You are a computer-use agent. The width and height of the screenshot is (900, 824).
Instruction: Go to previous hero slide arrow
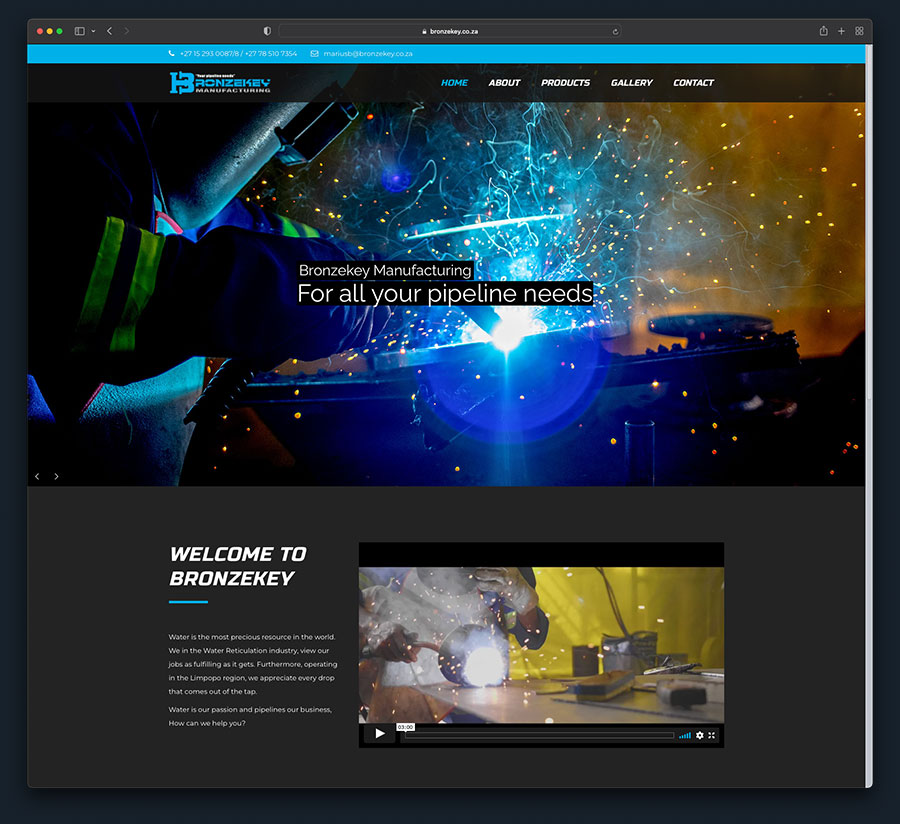(x=37, y=476)
